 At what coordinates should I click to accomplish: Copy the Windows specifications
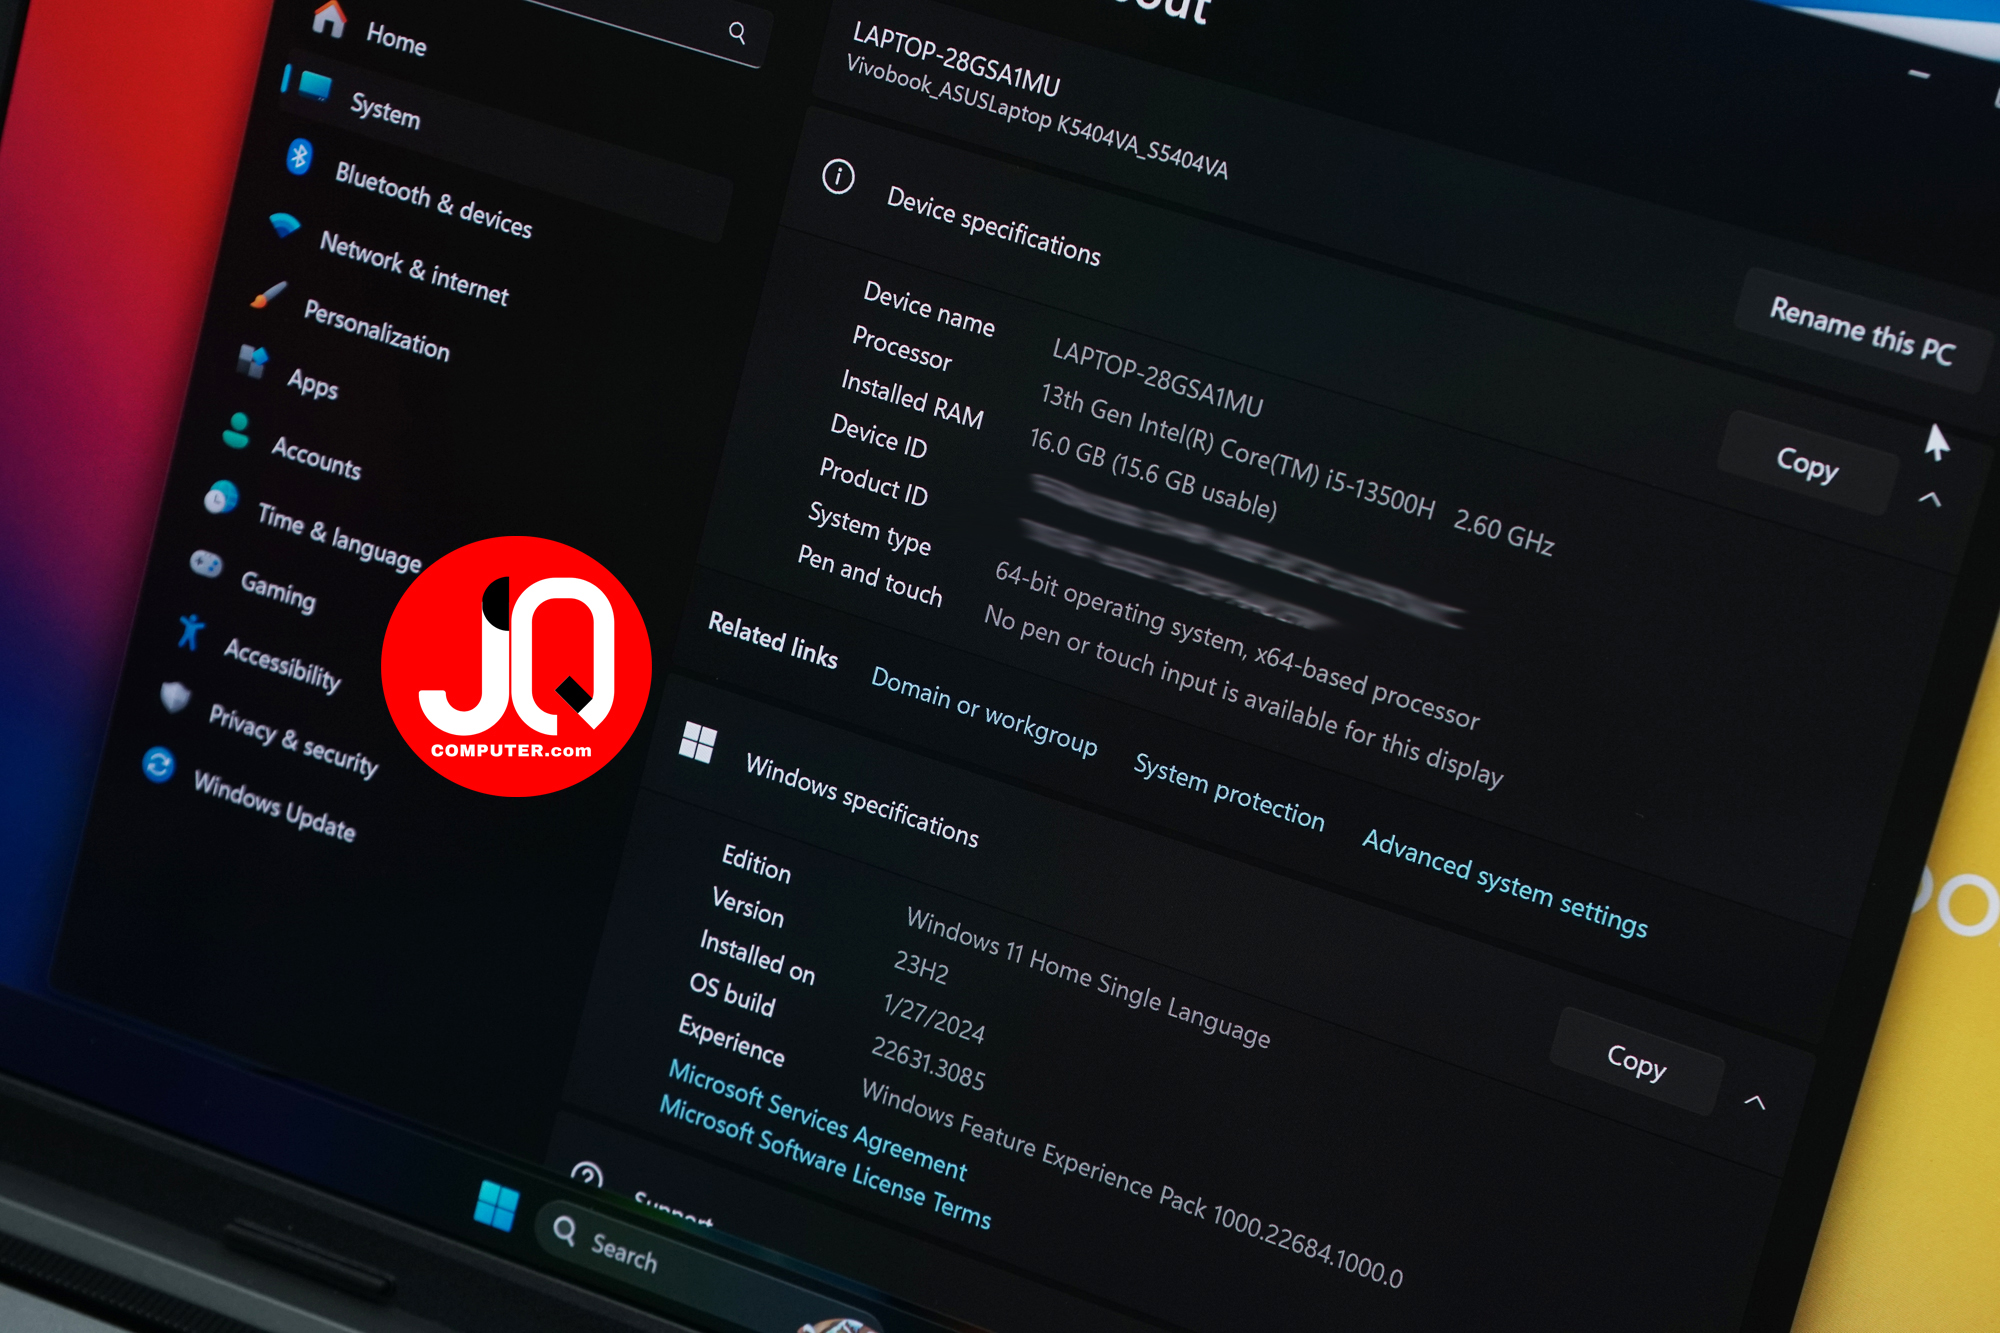pos(1636,1061)
